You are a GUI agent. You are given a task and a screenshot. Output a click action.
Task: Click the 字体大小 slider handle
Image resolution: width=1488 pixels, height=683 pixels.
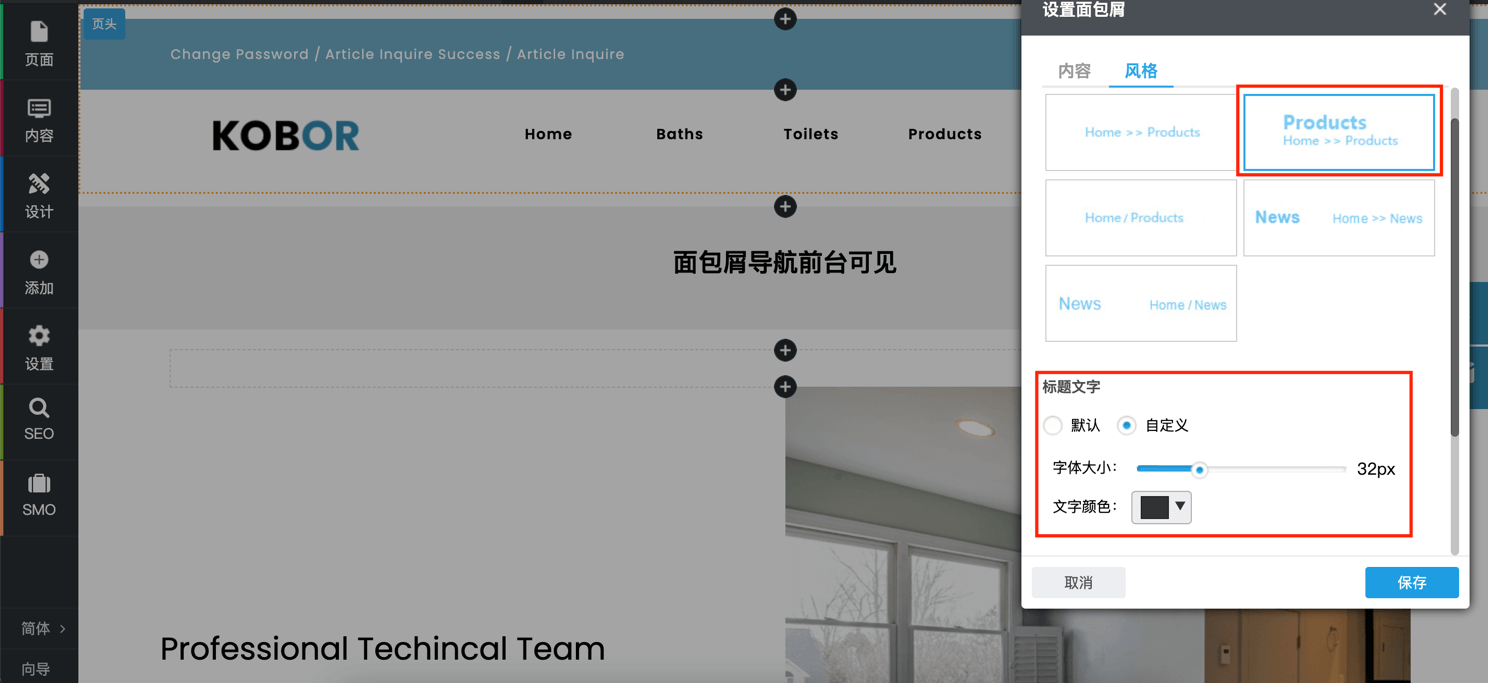pyautogui.click(x=1199, y=469)
